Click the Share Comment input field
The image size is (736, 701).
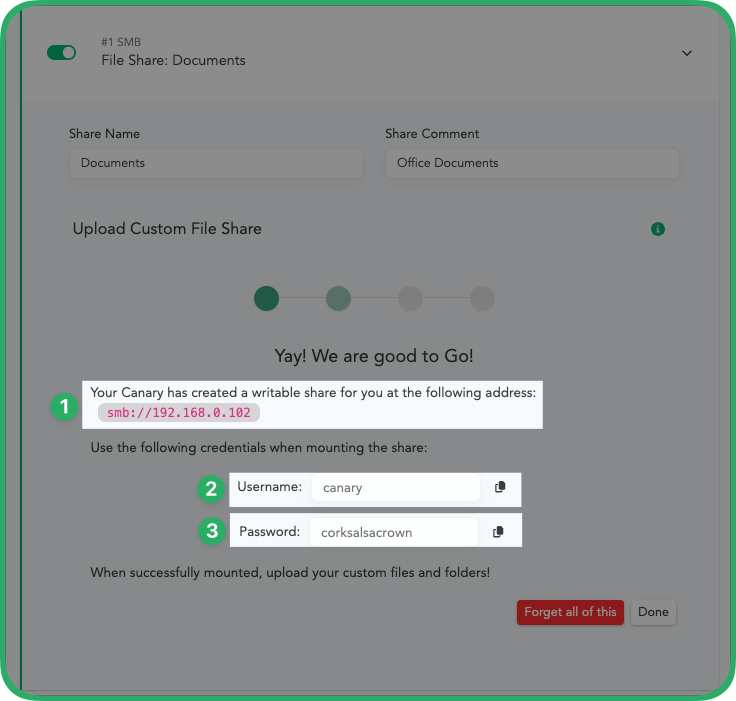pos(531,163)
